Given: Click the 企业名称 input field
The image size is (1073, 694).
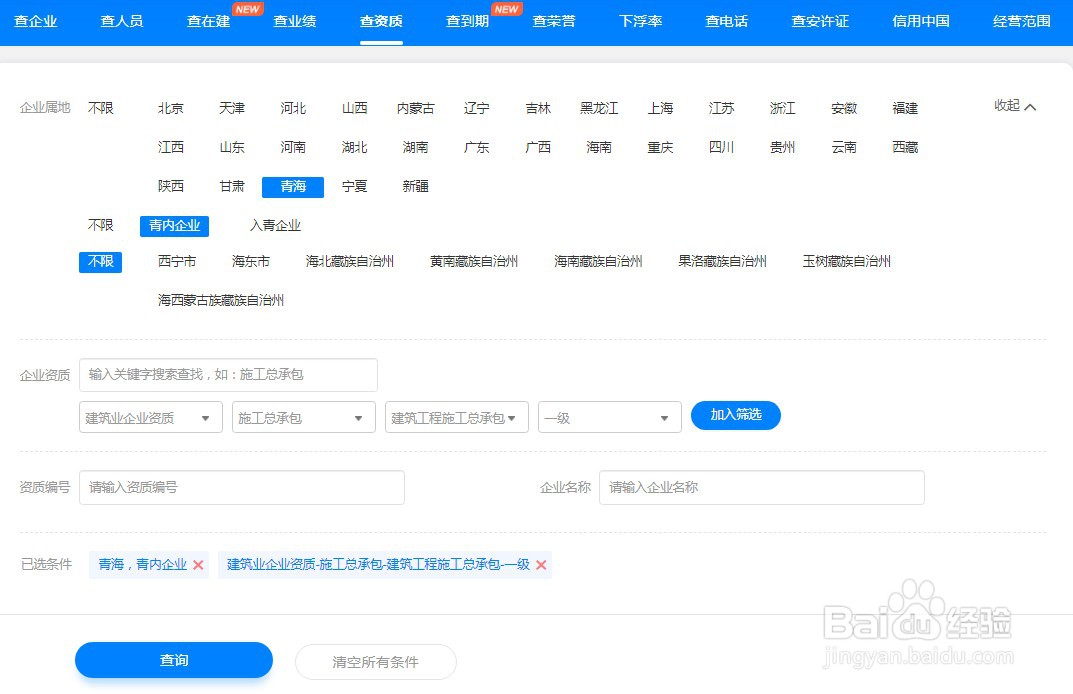Looking at the screenshot, I should pyautogui.click(x=761, y=487).
